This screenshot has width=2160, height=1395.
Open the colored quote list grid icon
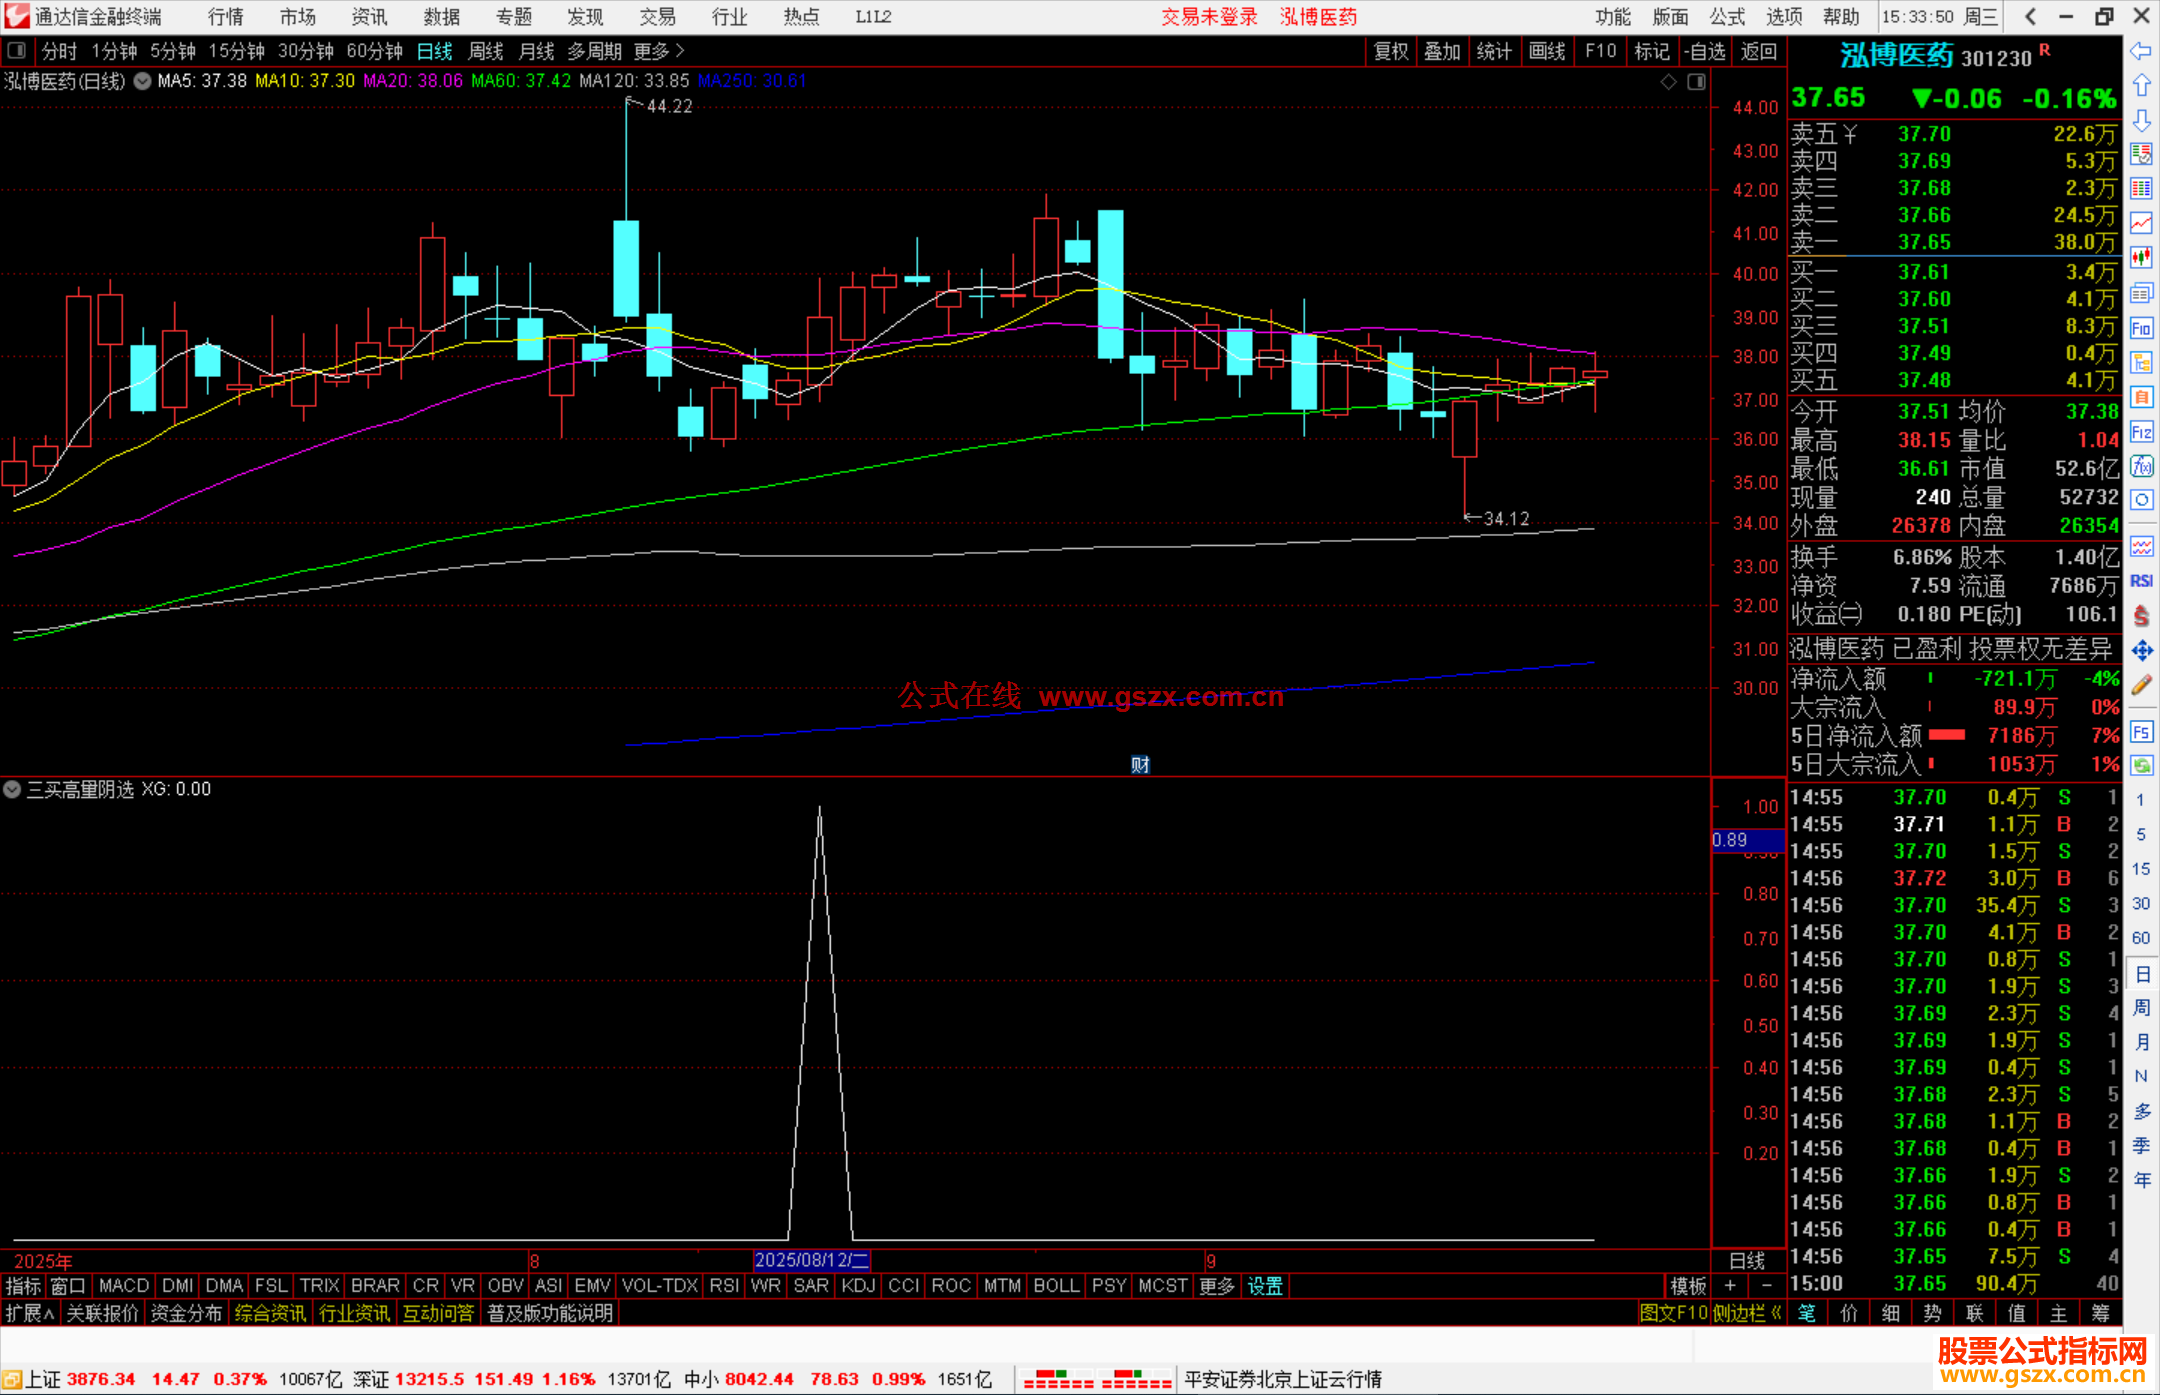pos(2141,189)
